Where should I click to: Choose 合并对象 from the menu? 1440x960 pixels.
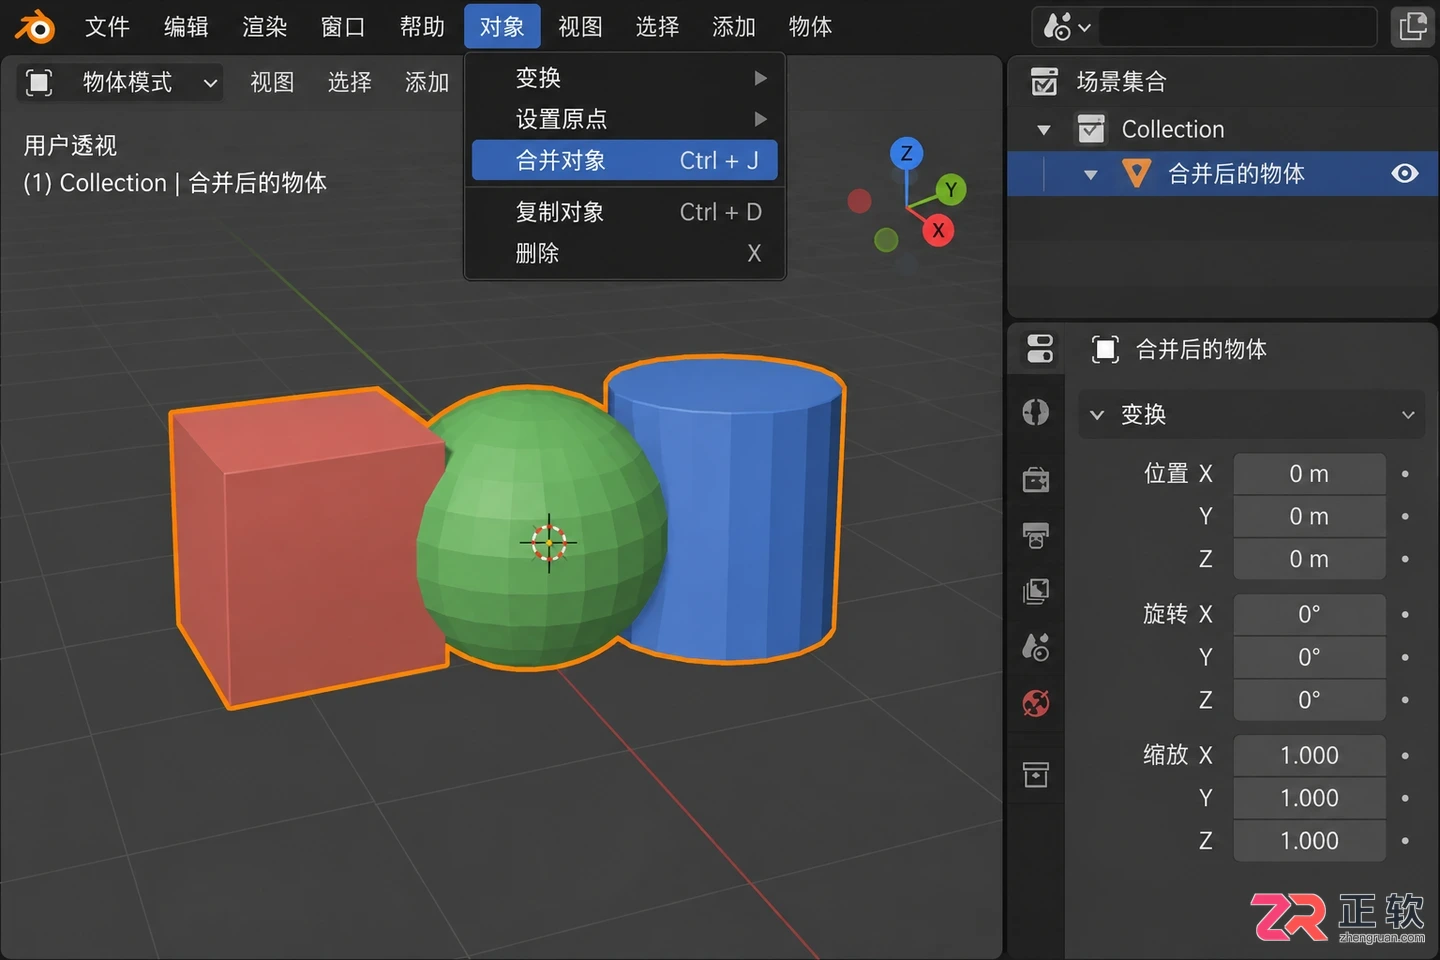click(625, 160)
